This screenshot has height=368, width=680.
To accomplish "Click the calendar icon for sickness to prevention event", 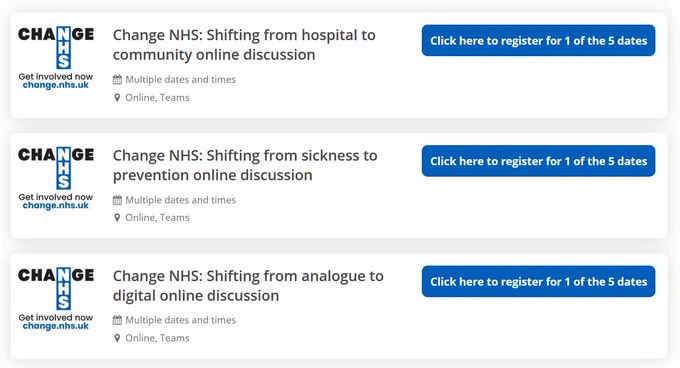I will [x=117, y=200].
